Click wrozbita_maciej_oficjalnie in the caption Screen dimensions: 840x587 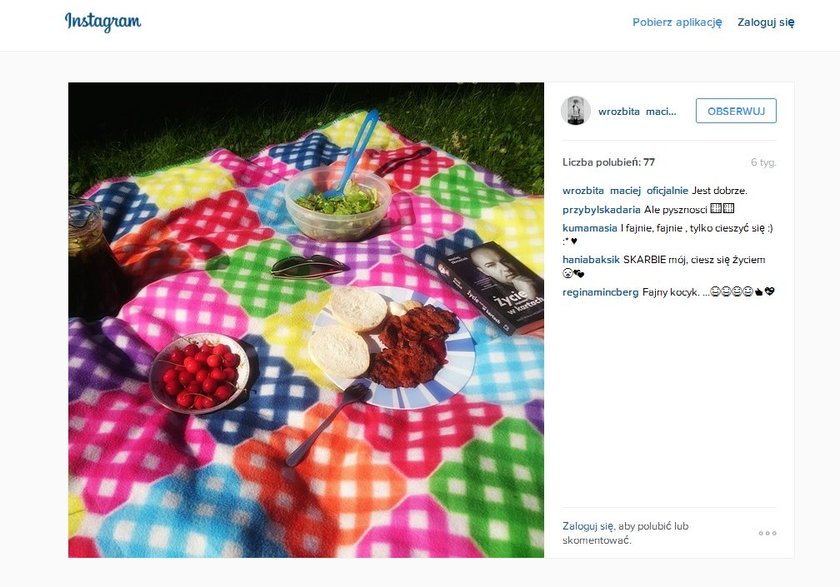pos(625,190)
